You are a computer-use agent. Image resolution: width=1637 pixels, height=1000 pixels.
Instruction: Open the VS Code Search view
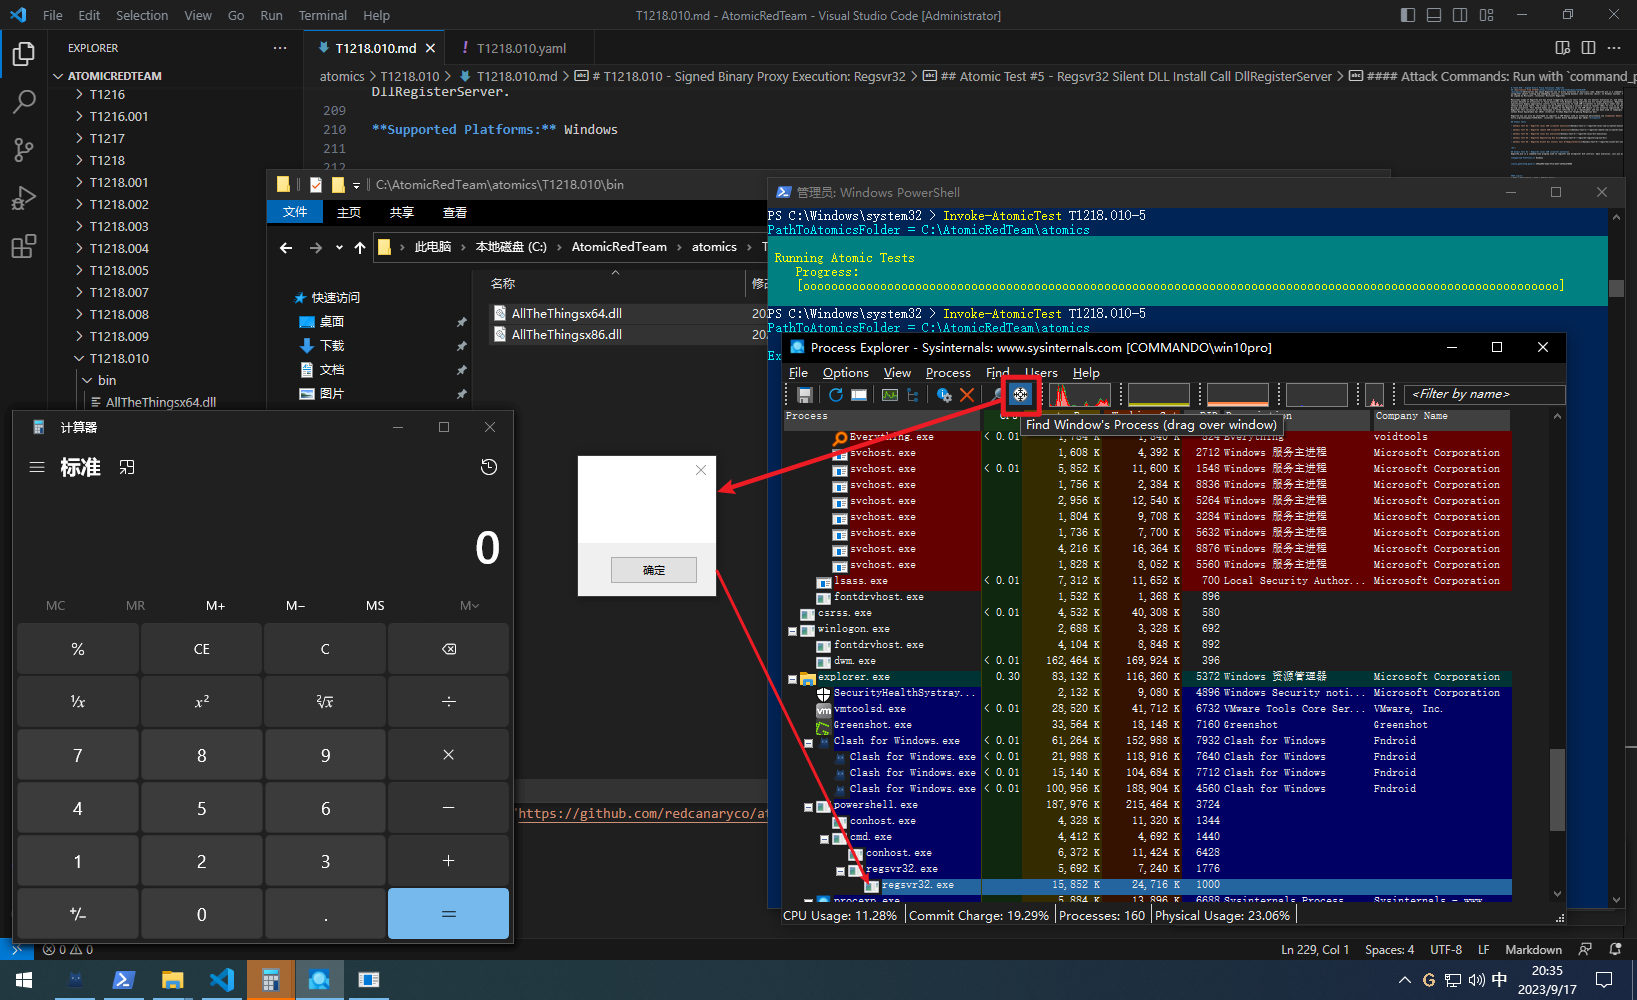(24, 101)
